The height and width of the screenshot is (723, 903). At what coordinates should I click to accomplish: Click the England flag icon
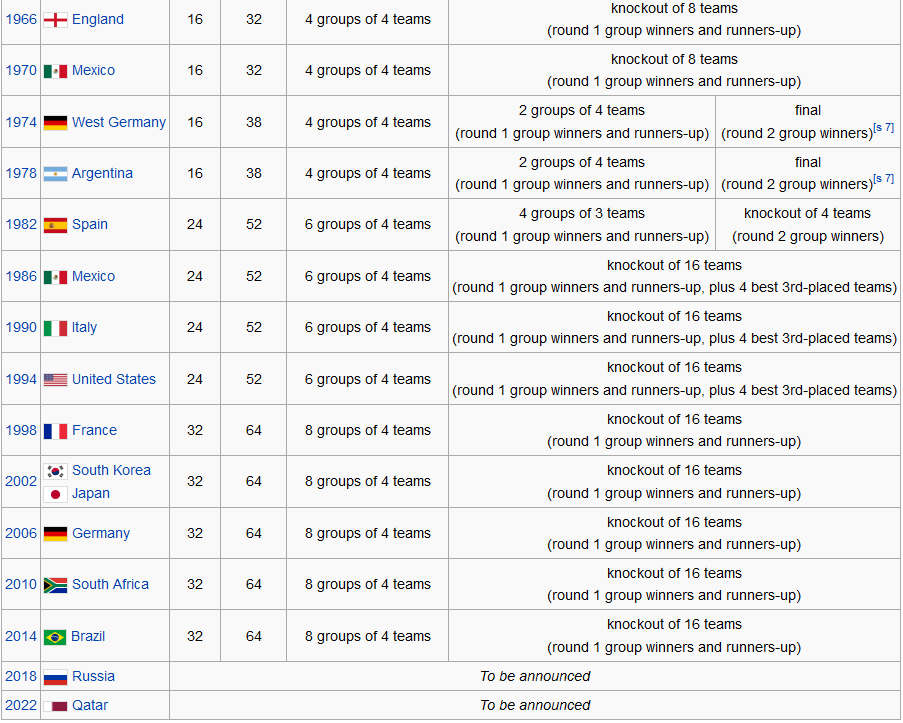55,20
